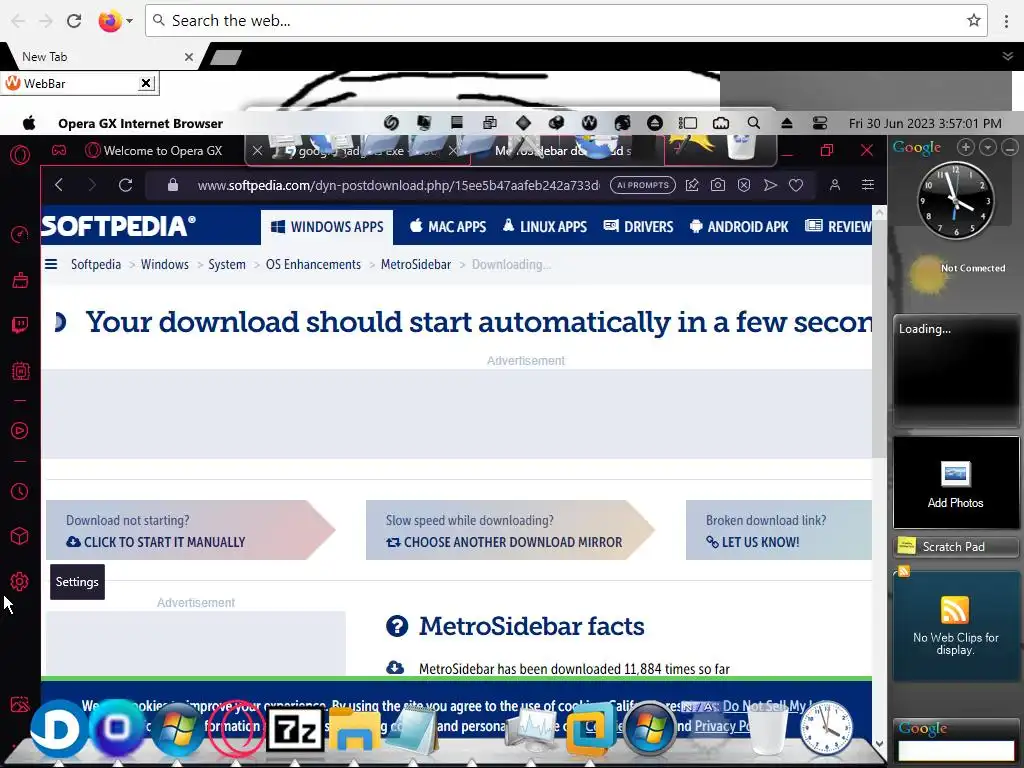Click the send/flow arrow icon in address bar
This screenshot has width=1024, height=768.
tap(770, 185)
